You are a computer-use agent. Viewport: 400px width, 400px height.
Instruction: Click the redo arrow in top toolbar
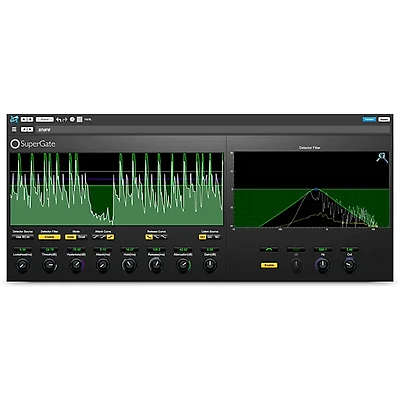tap(65, 119)
